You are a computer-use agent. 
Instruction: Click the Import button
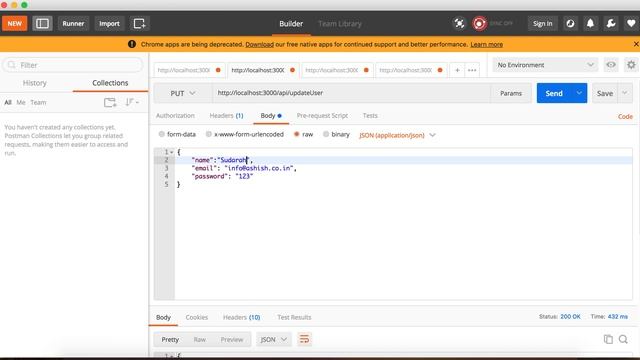coord(109,23)
